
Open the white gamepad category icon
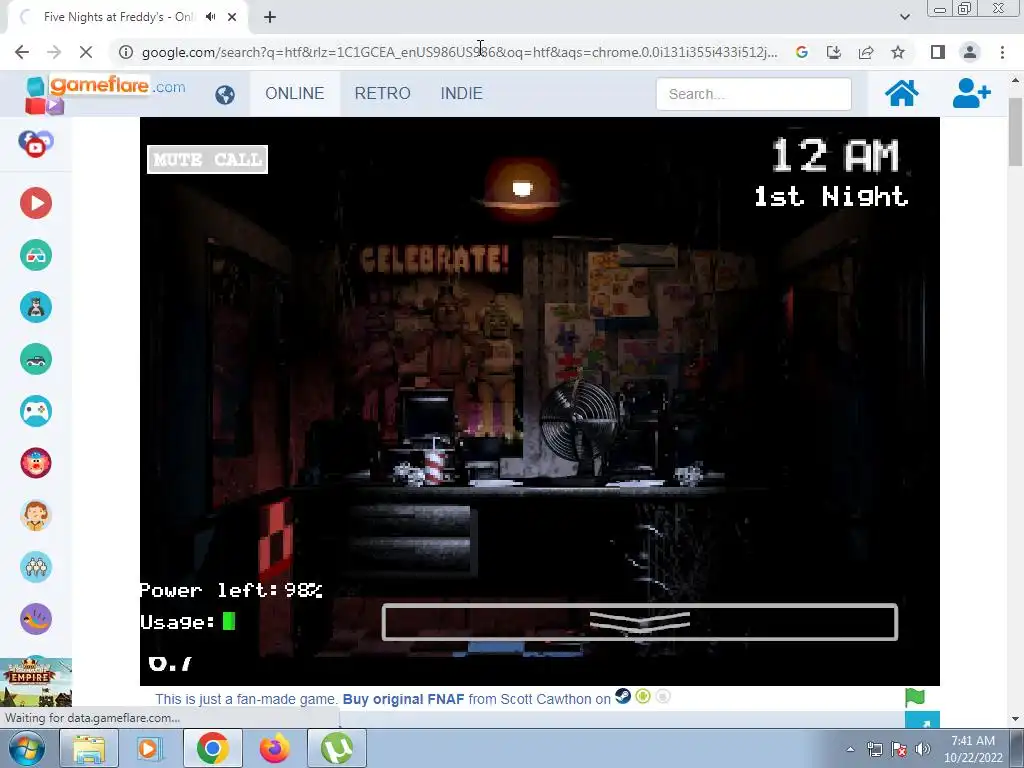36,411
